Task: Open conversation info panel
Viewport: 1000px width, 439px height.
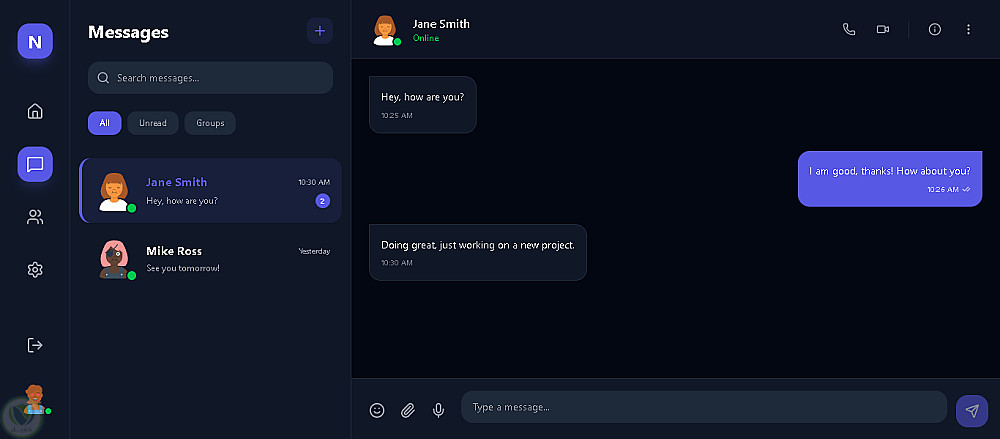Action: click(x=935, y=29)
